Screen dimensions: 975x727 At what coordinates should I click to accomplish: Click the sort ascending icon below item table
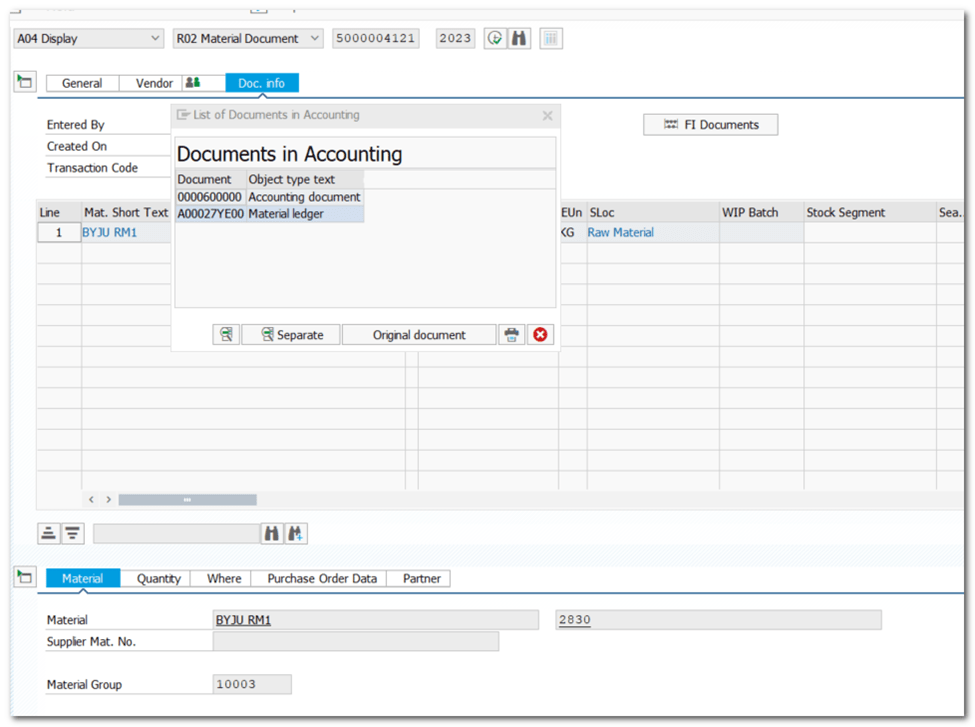[x=49, y=534]
